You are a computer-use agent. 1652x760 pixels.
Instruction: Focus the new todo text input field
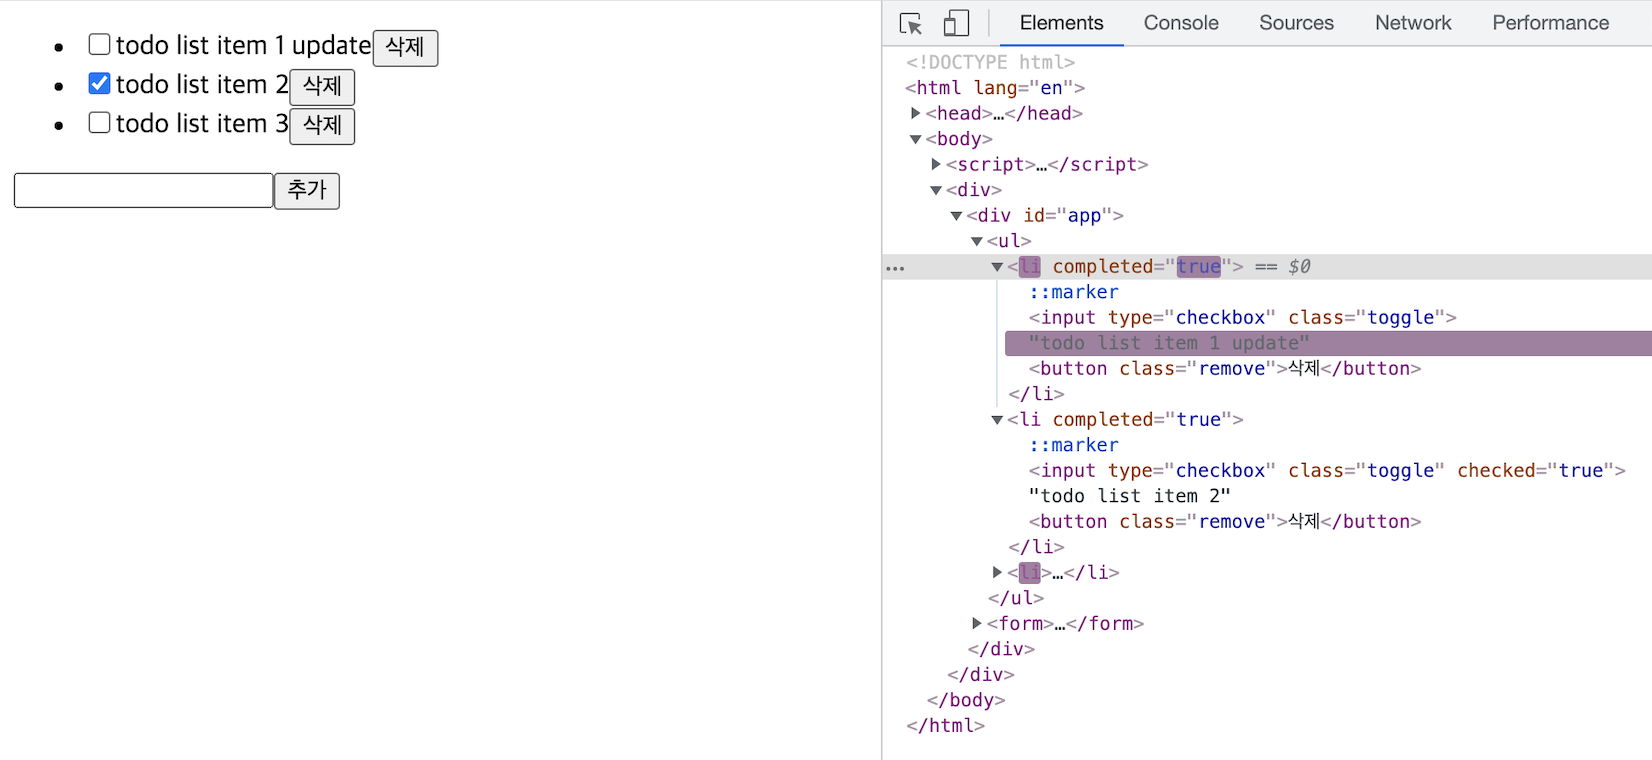[x=143, y=190]
